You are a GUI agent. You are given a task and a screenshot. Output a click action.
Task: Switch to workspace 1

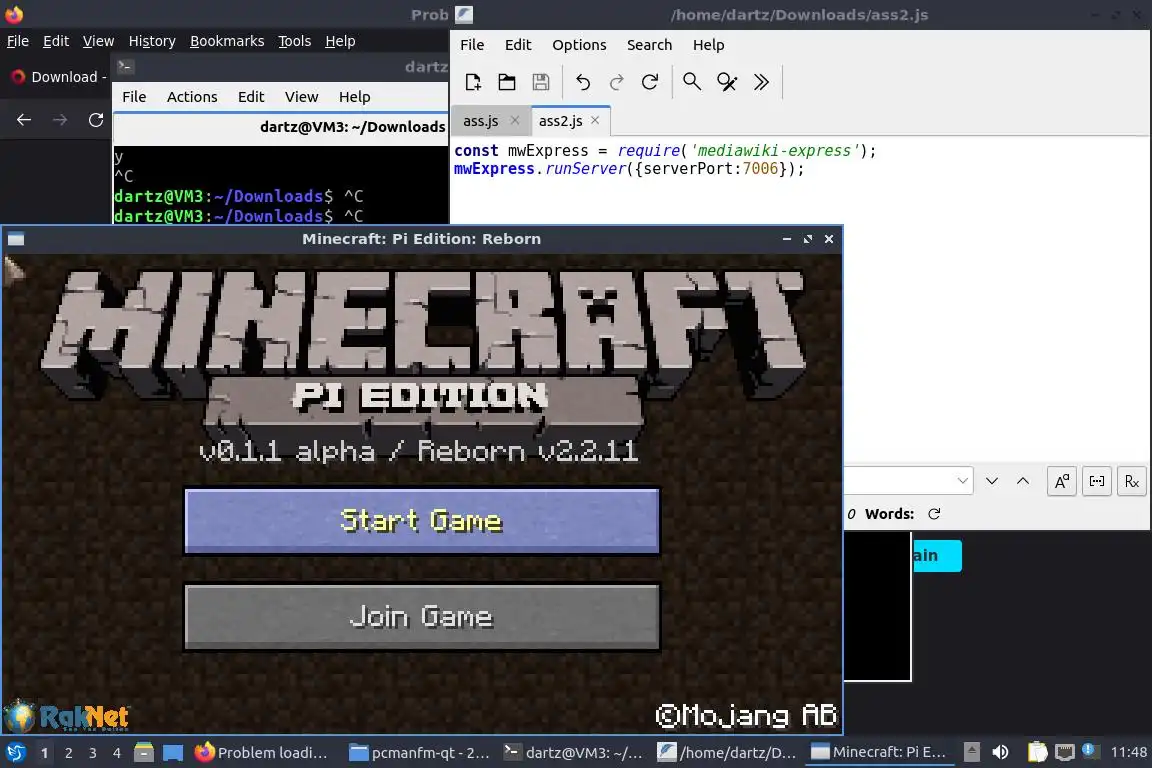[44, 753]
